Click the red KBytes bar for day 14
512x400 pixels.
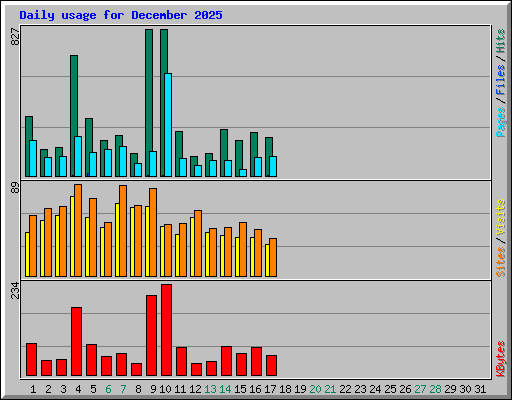point(226,361)
